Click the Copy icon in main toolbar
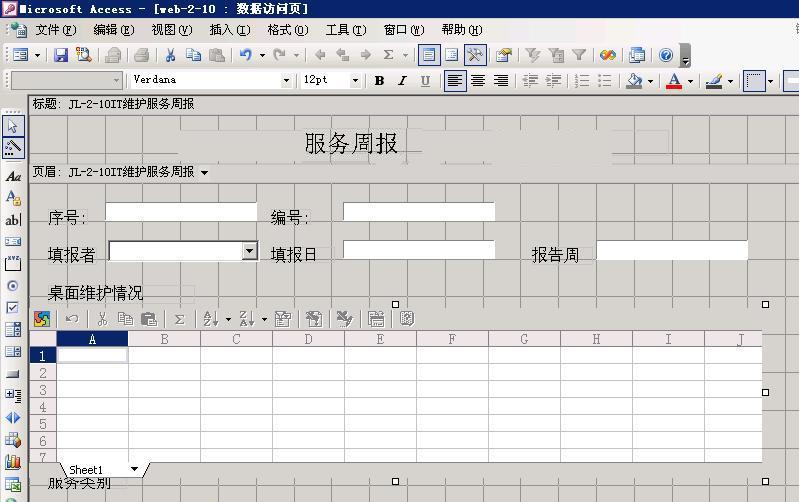This screenshot has height=502, width=799. 194,55
